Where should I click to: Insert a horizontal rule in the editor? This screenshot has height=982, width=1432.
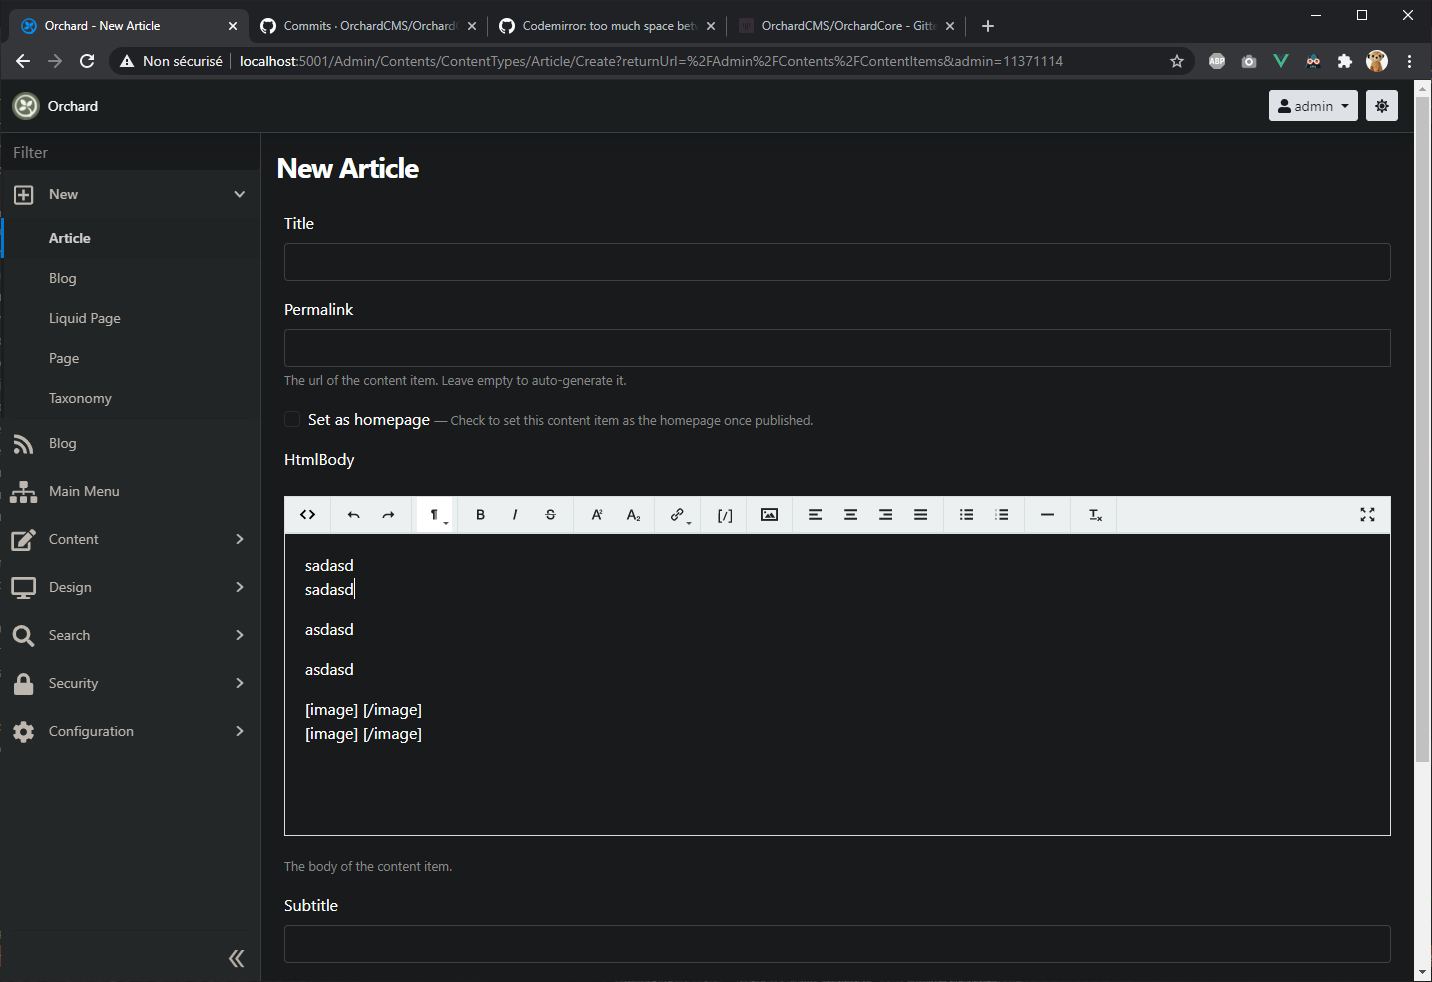tap(1047, 514)
